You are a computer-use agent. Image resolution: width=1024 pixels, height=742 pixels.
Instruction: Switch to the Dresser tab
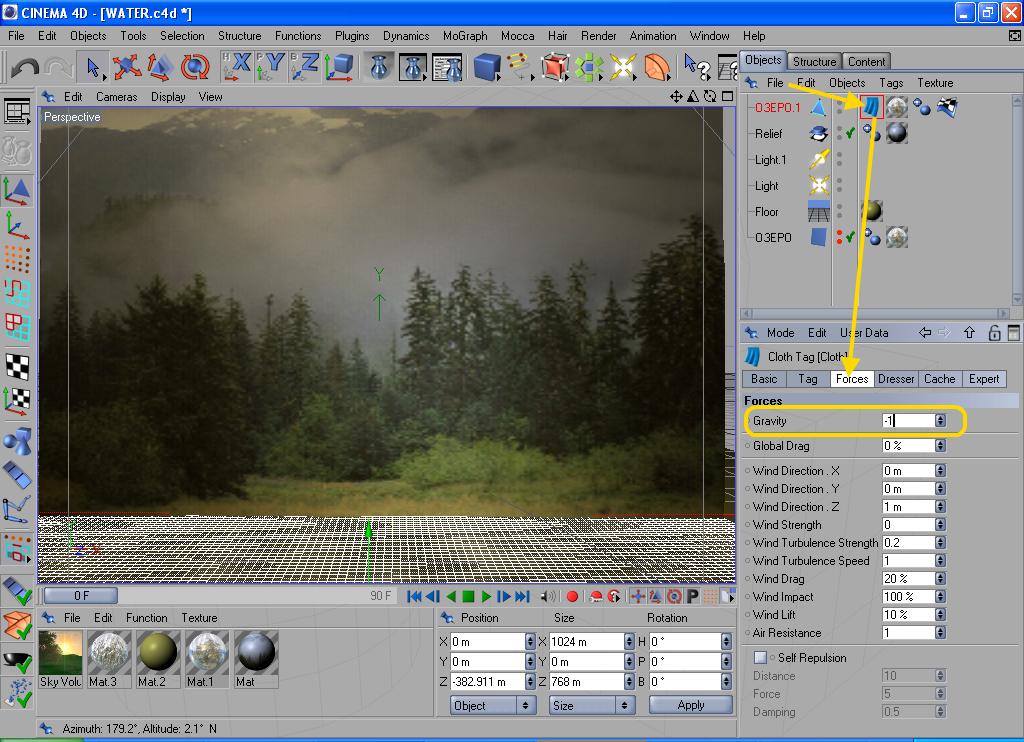coord(895,379)
